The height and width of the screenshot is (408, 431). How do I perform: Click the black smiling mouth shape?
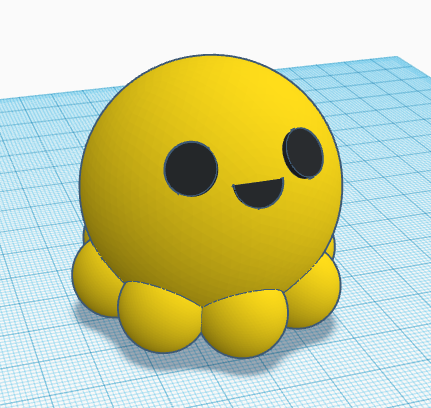pyautogui.click(x=260, y=192)
